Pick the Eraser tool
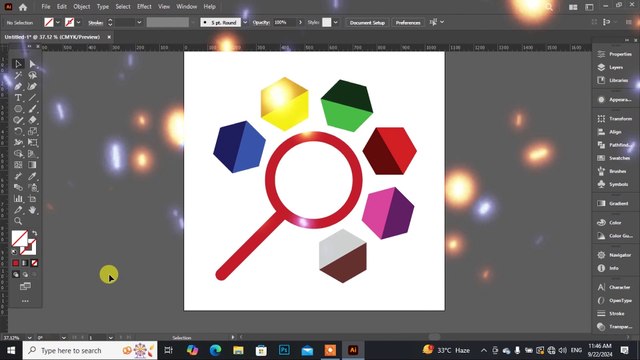 (x=33, y=120)
